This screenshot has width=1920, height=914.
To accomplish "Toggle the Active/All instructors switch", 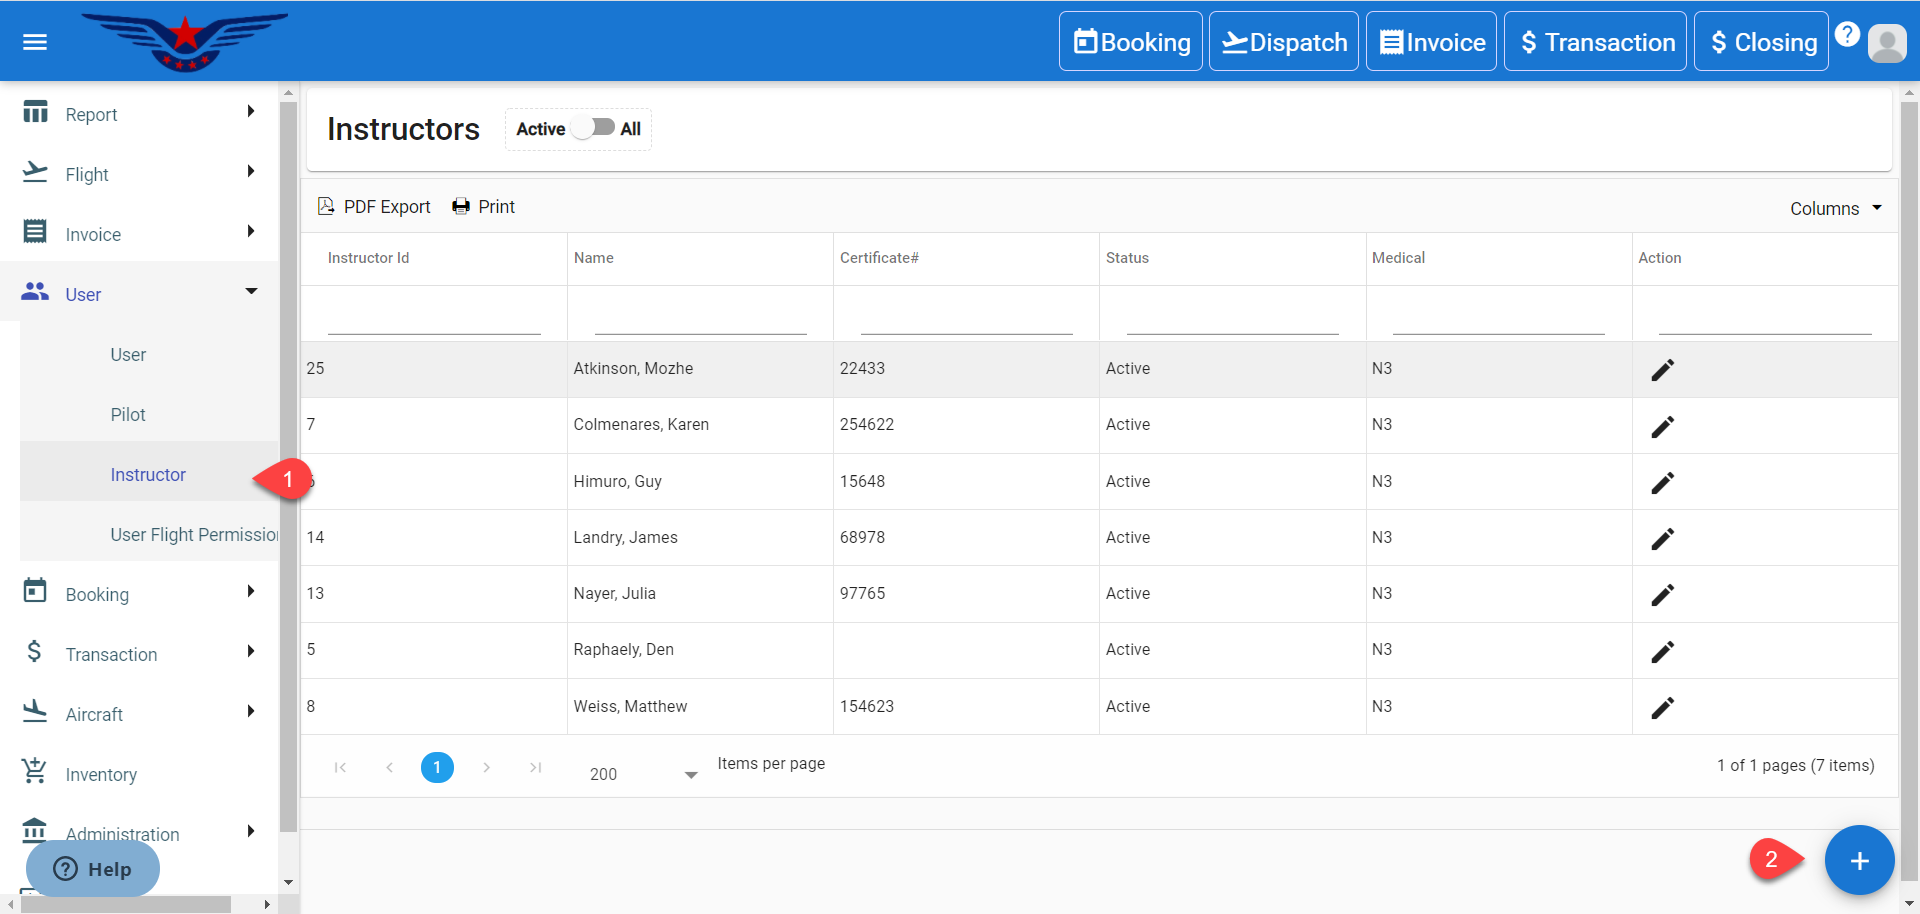I will coord(594,128).
